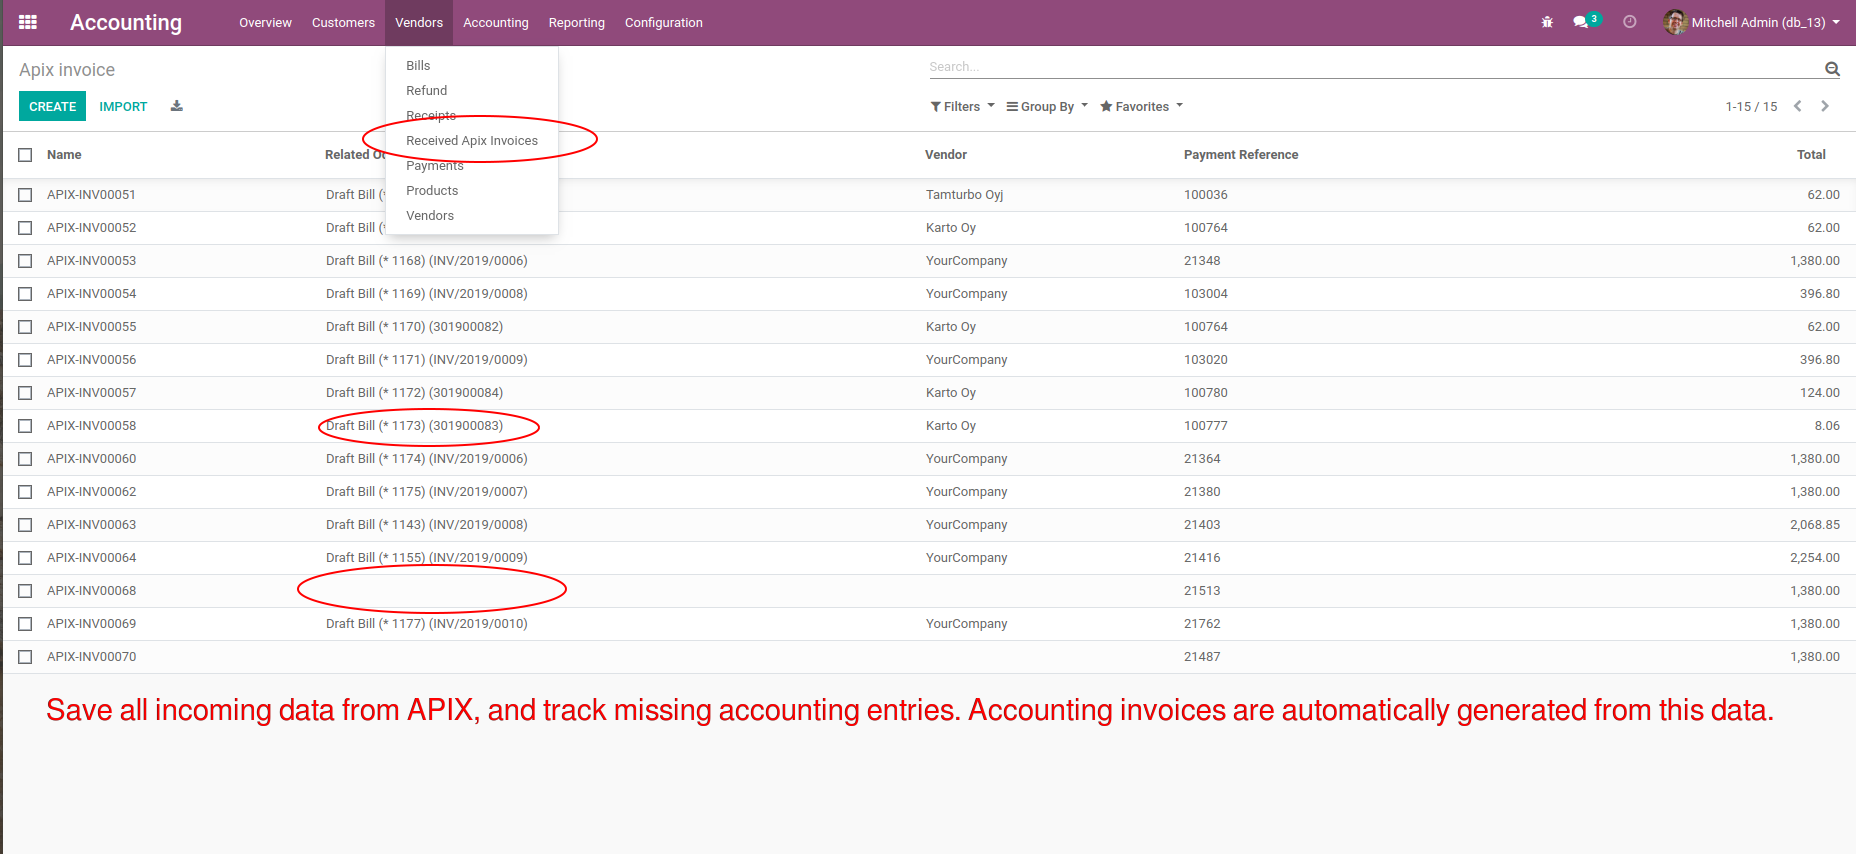Click the IMPORT button
This screenshot has height=854, width=1856.
(123, 107)
